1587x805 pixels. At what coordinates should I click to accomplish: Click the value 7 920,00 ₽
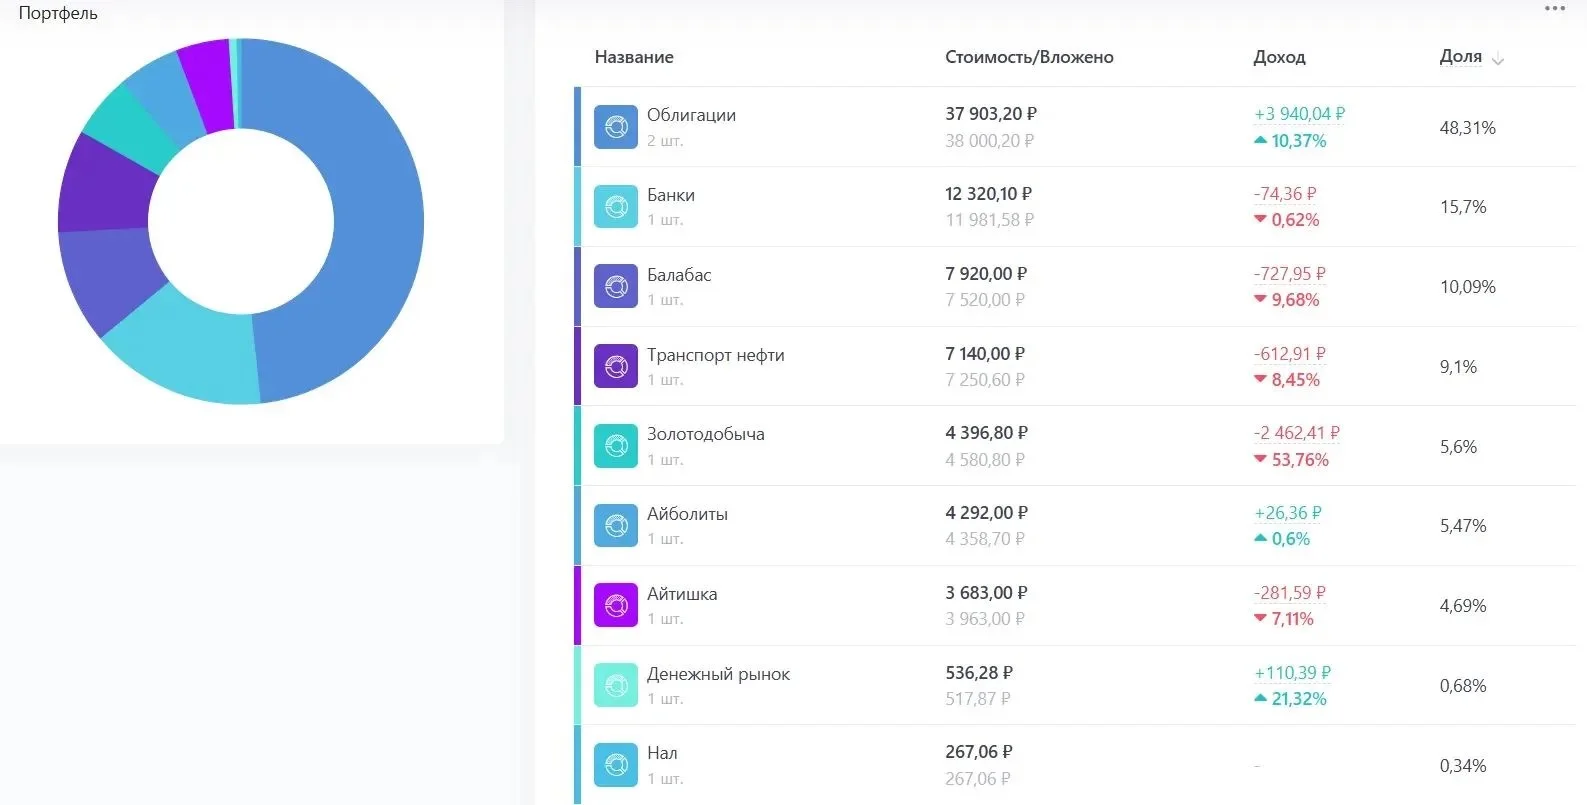(986, 274)
